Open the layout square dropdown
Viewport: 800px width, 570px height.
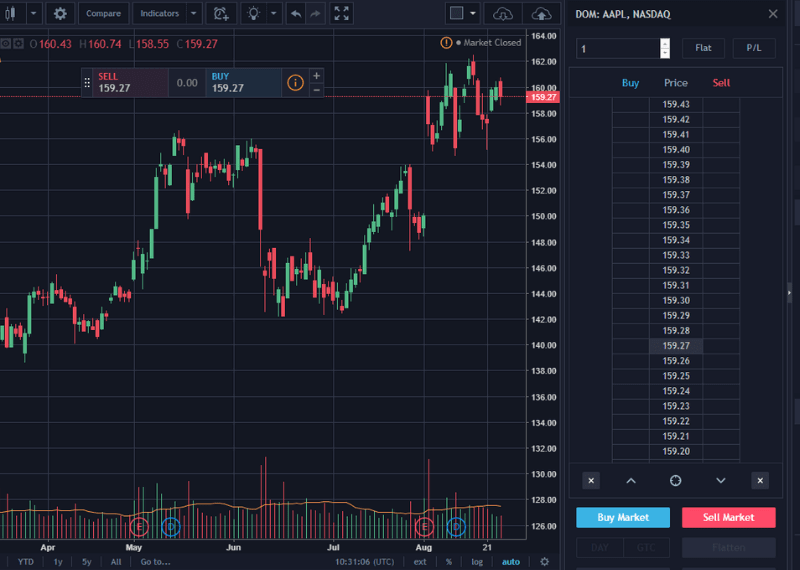(473, 14)
